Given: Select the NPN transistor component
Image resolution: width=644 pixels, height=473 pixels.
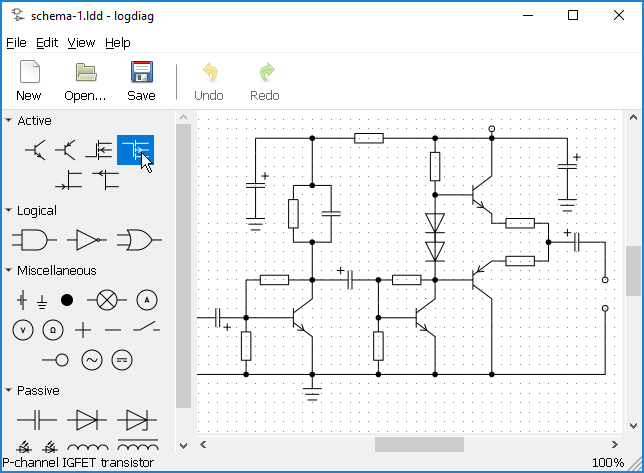Looking at the screenshot, I should (x=36, y=150).
